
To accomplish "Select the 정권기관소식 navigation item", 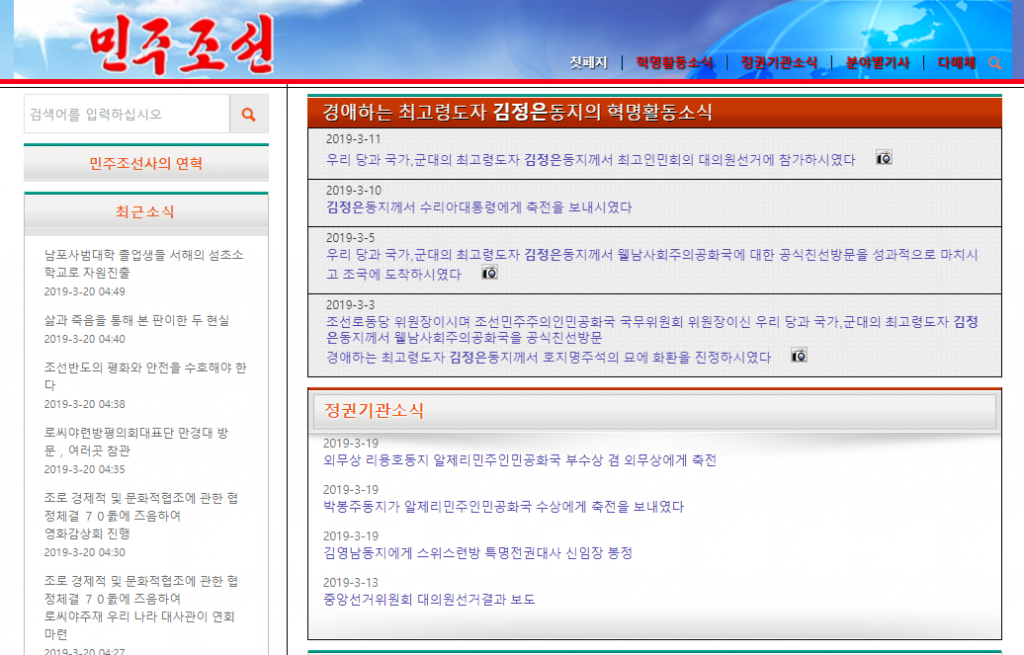I will coord(779,63).
